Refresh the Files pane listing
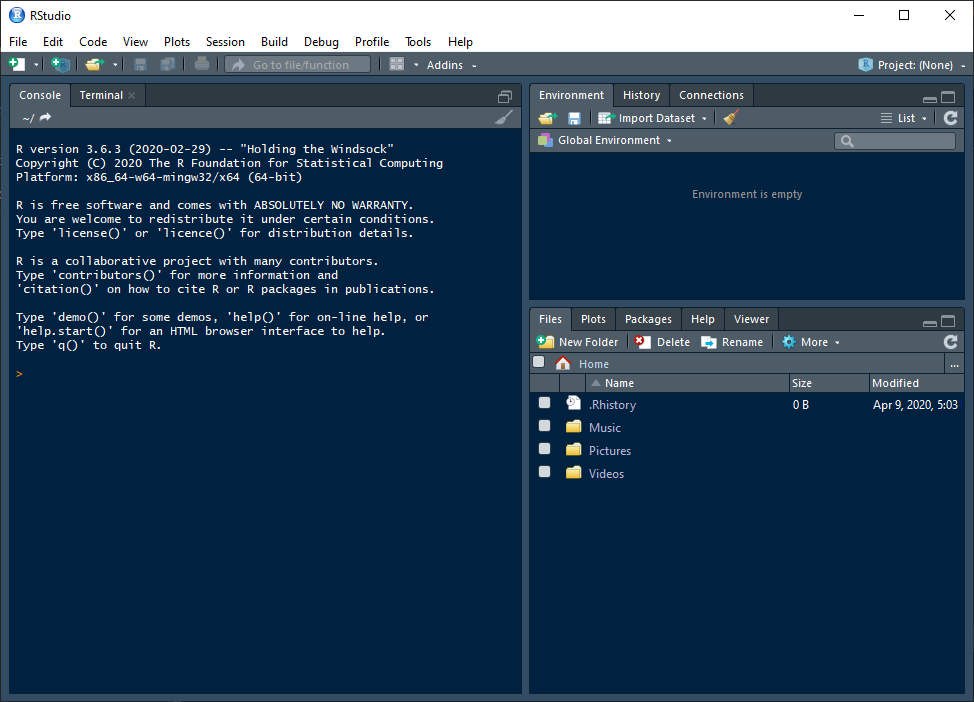The image size is (974, 702). point(949,341)
